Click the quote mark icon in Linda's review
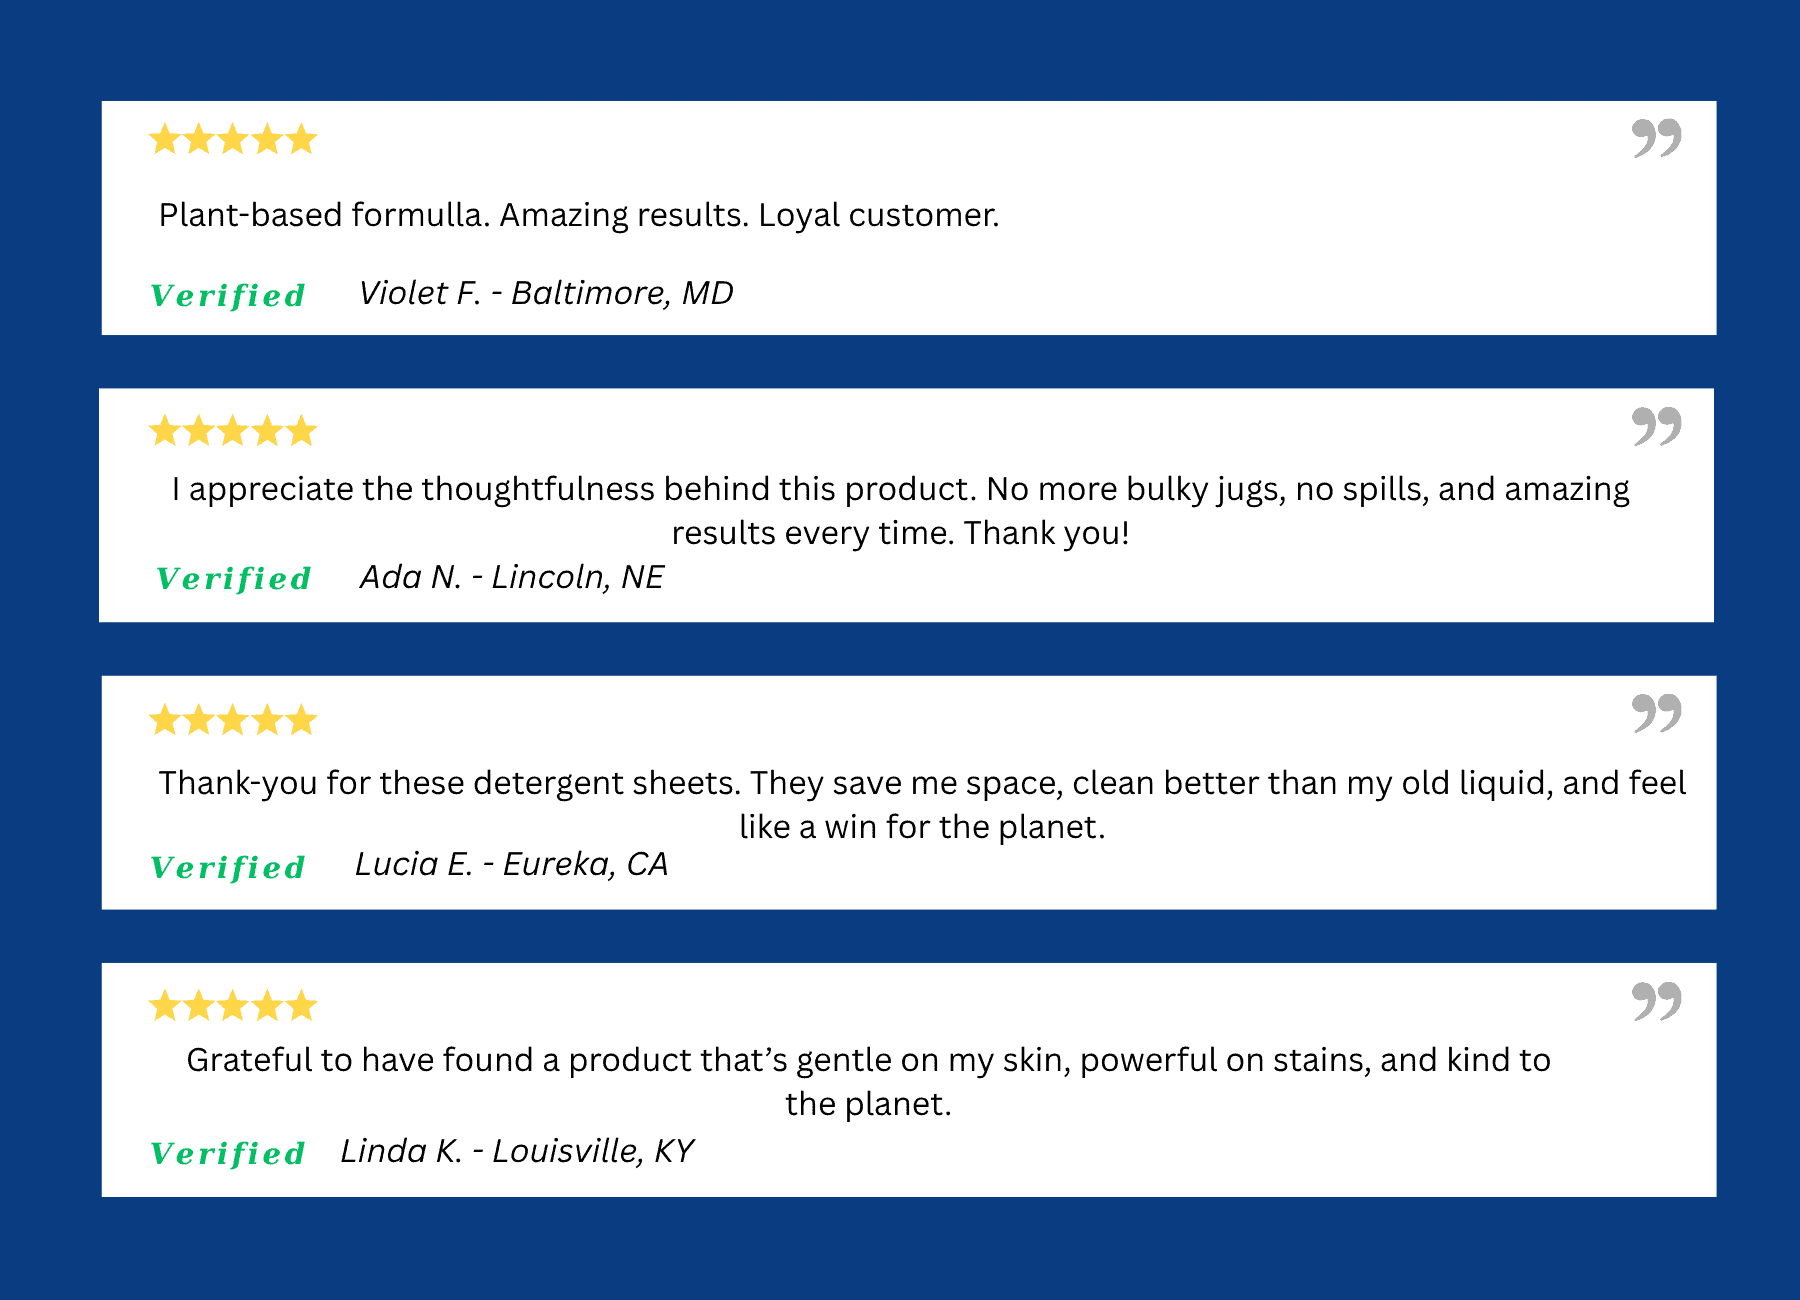 click(1656, 1000)
